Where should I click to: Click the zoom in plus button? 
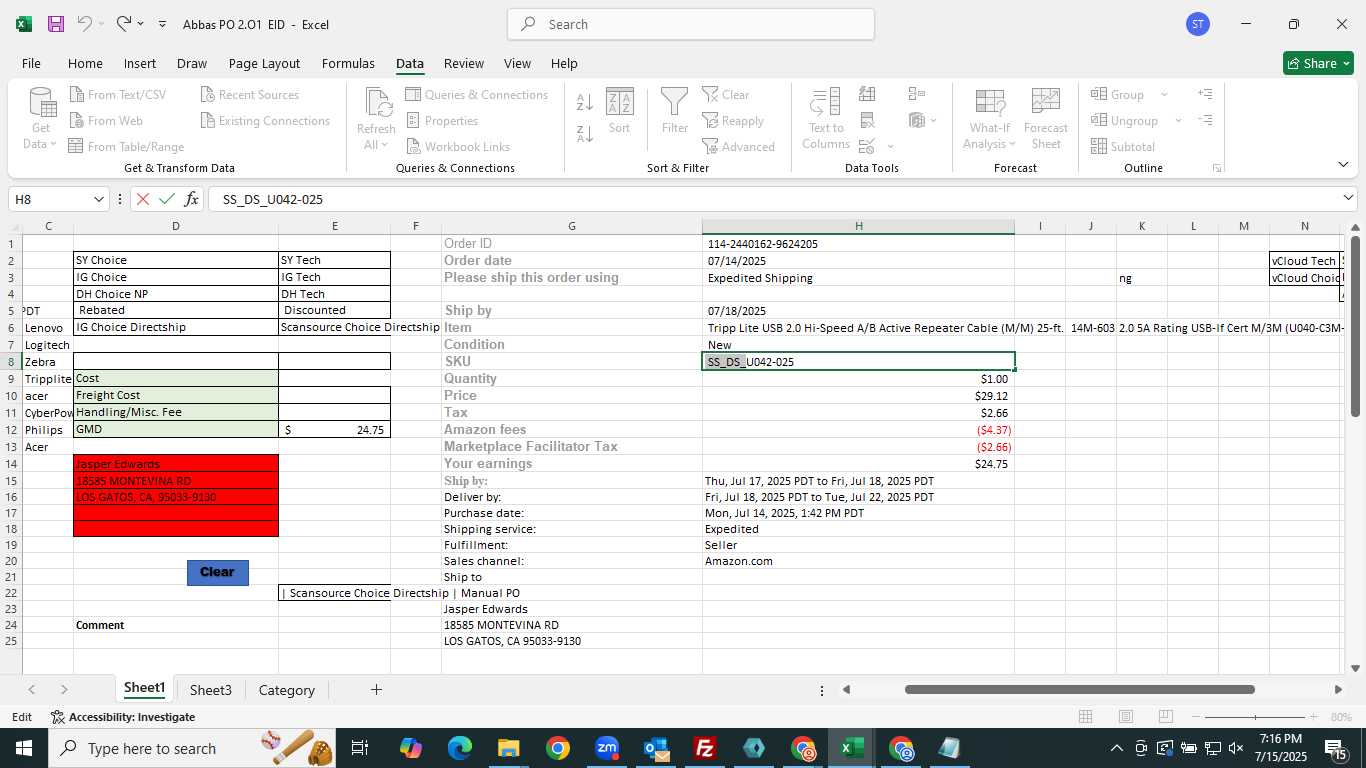(1313, 717)
